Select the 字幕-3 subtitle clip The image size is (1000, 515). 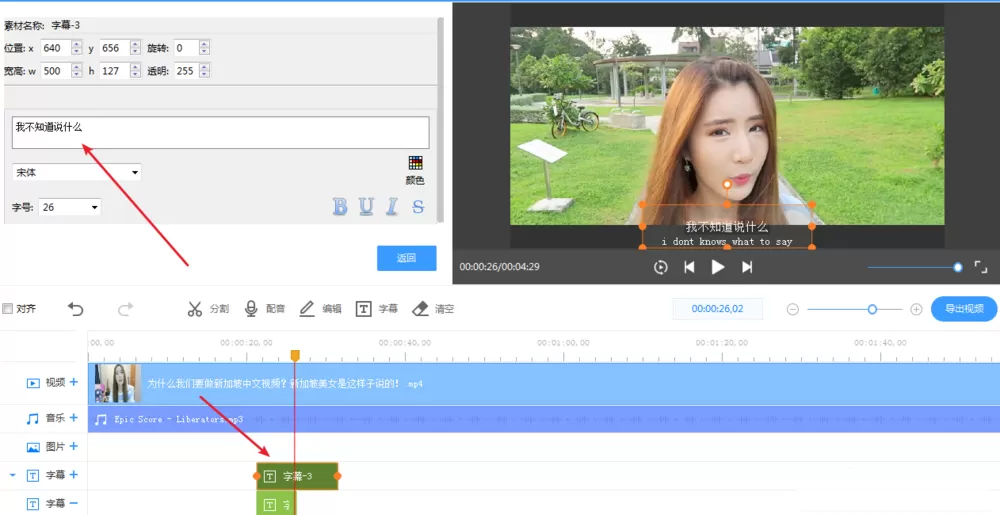pos(297,476)
